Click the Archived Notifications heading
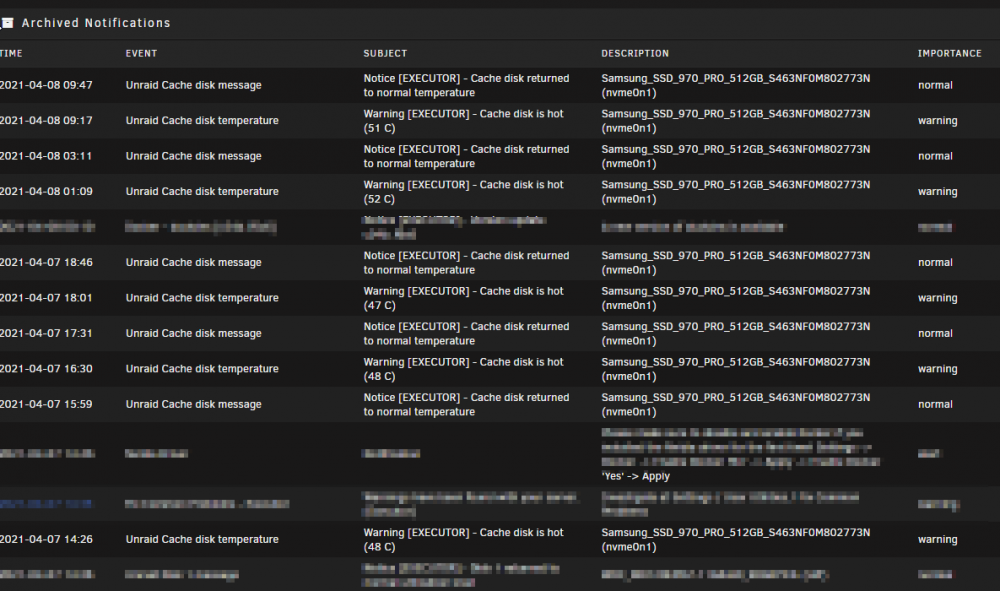Viewport: 1000px width, 591px height. (96, 23)
